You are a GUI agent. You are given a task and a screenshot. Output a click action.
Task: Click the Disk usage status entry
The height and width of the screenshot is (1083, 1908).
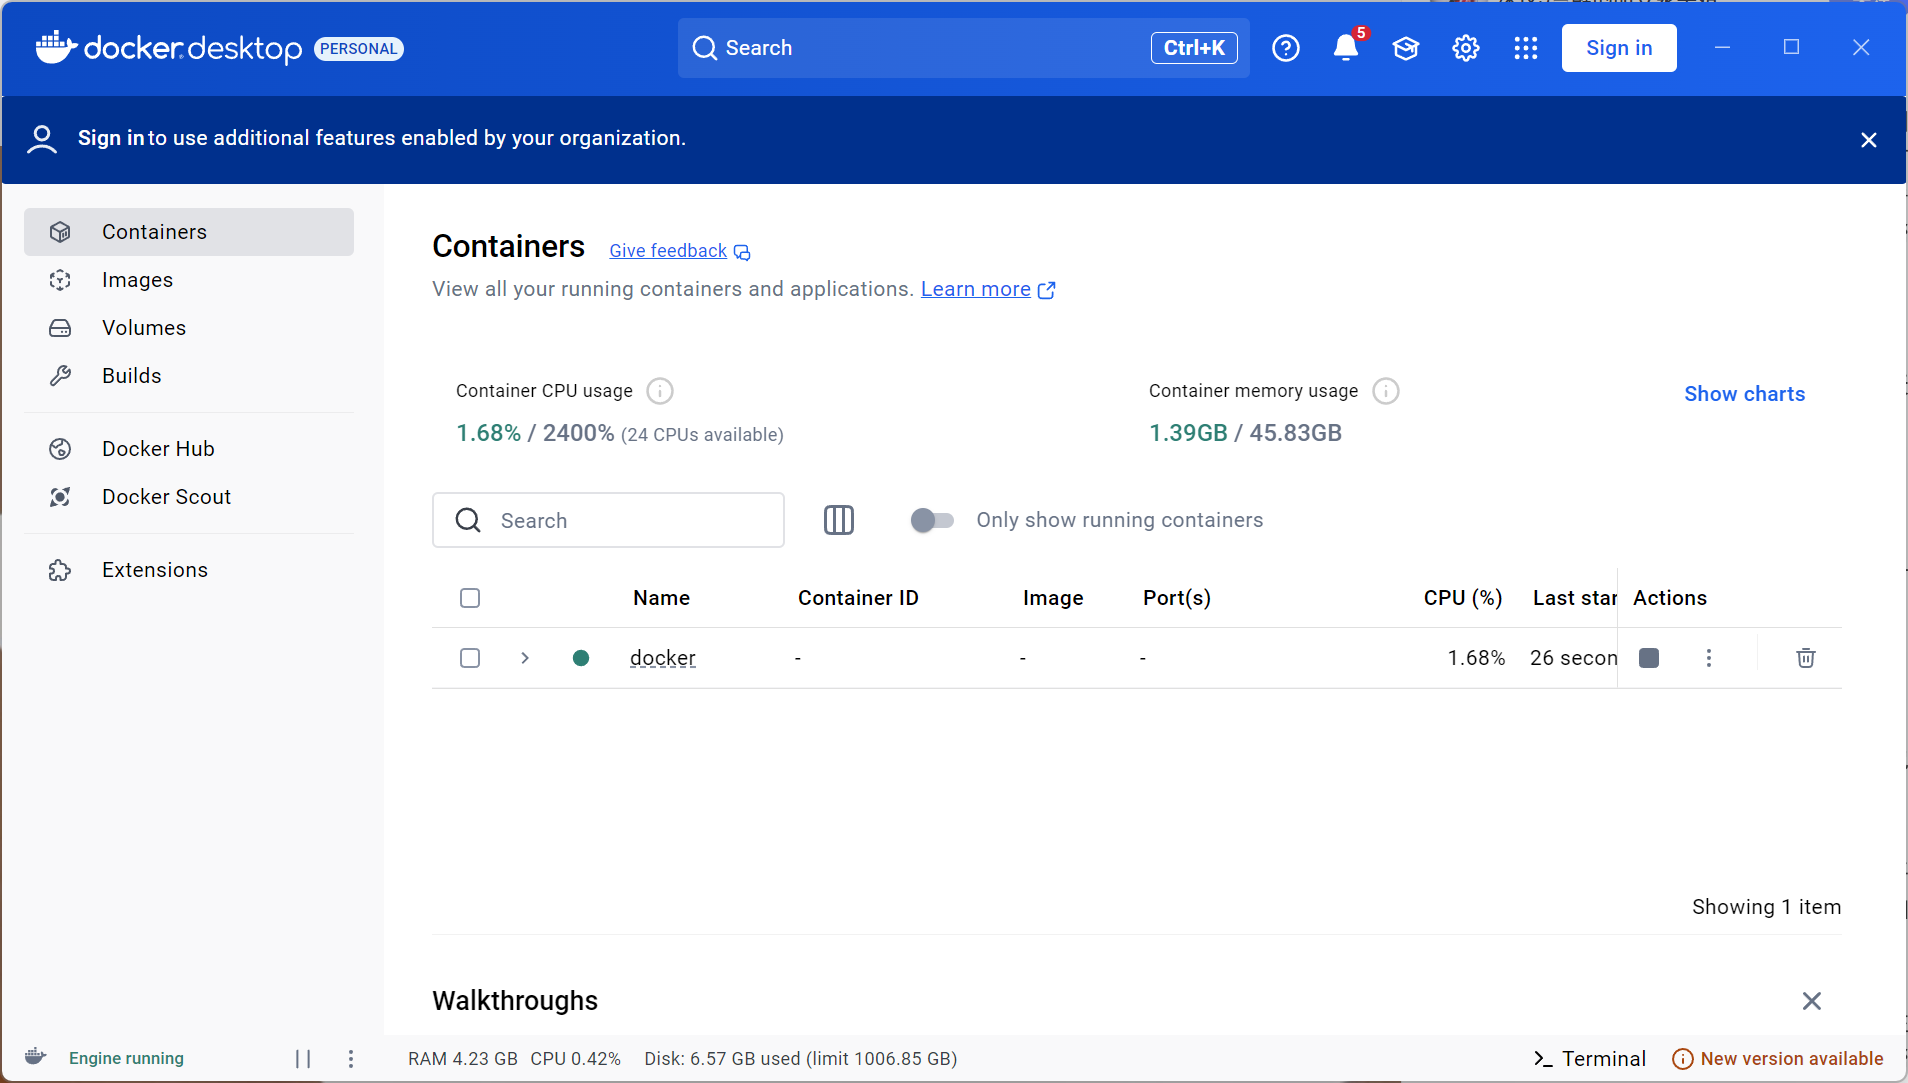point(801,1059)
